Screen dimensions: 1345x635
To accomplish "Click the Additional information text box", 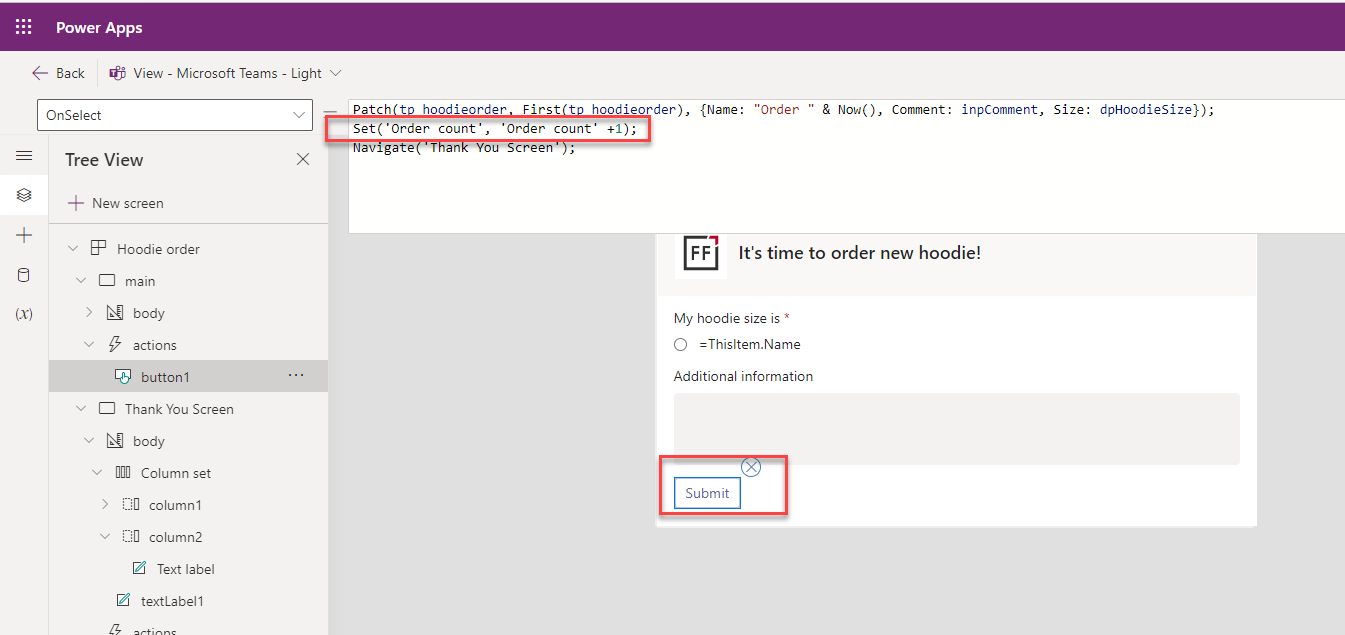I will pyautogui.click(x=956, y=428).
